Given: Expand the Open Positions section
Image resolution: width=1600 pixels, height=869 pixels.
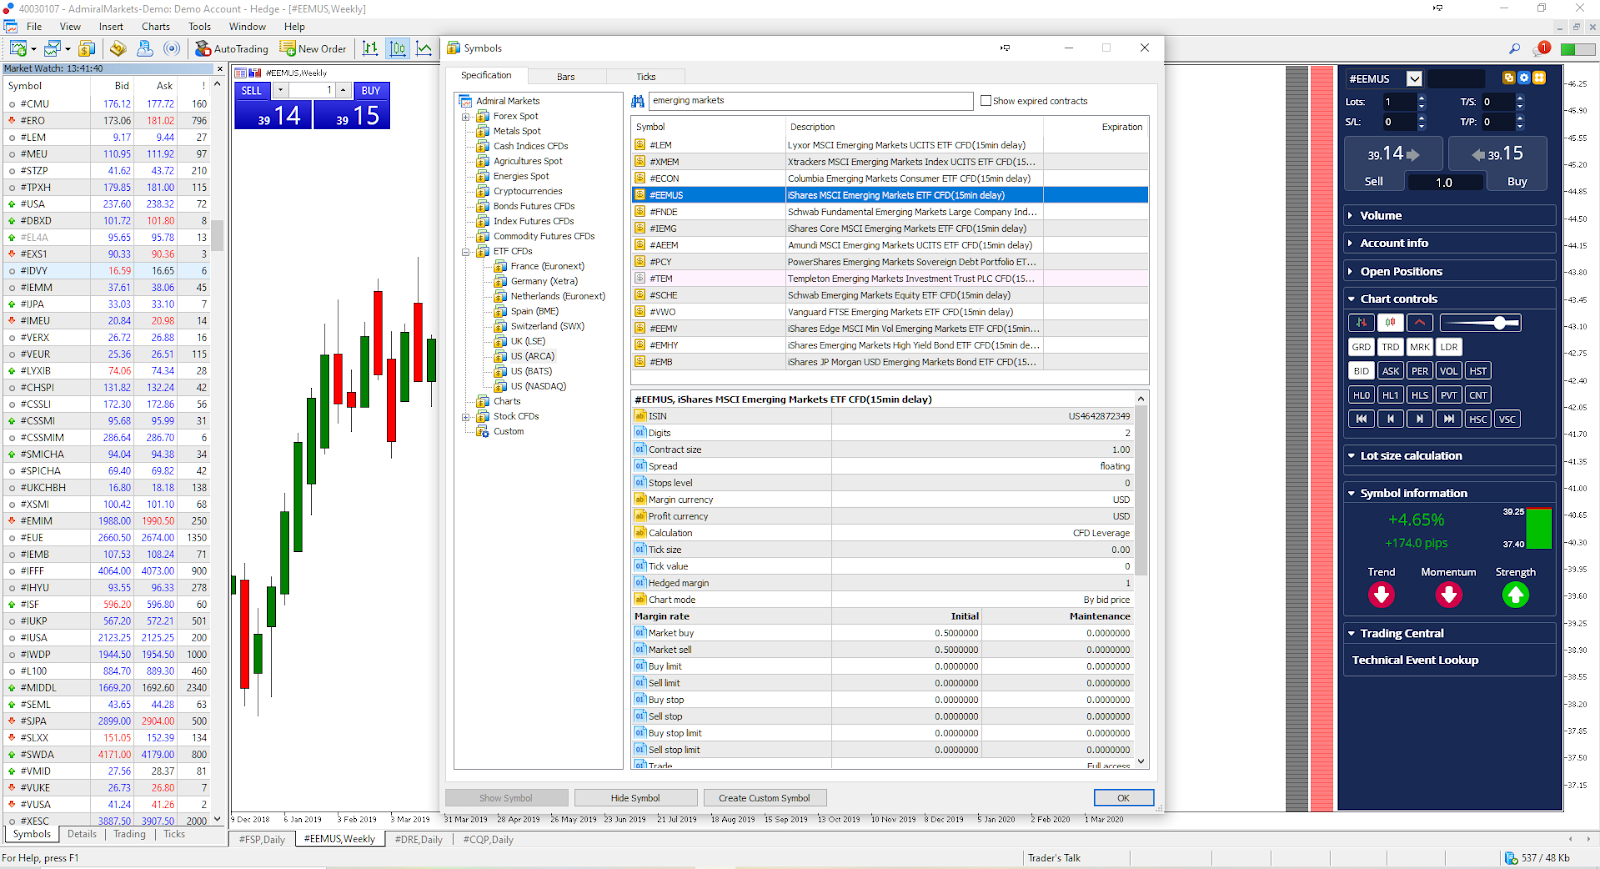Looking at the screenshot, I should tap(1450, 271).
